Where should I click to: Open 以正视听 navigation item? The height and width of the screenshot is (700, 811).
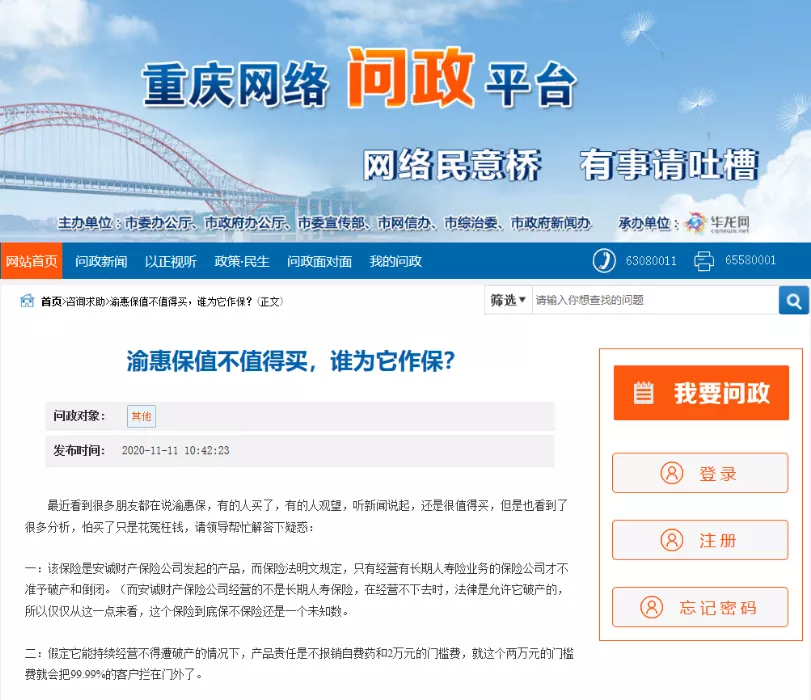[170, 261]
